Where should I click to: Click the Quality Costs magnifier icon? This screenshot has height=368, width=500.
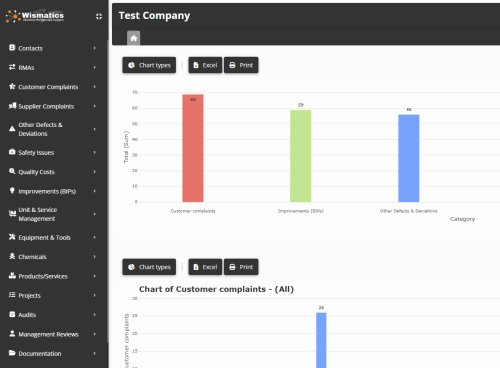tap(12, 171)
